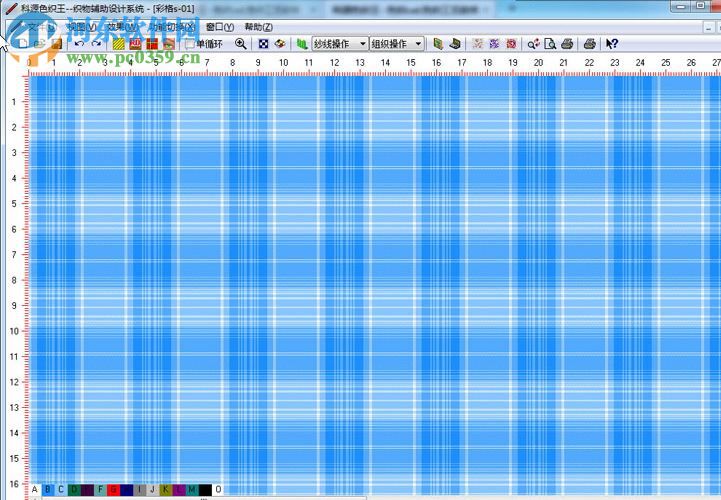Click the blue checkerboard weave icon
The height and width of the screenshot is (500, 721).
coord(263,44)
